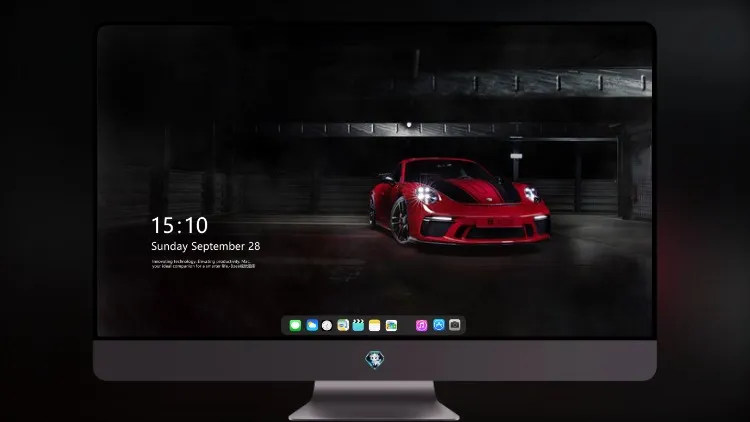Open the yellow Notes app in dock
Image resolution: width=750 pixels, height=422 pixels.
[x=375, y=325]
